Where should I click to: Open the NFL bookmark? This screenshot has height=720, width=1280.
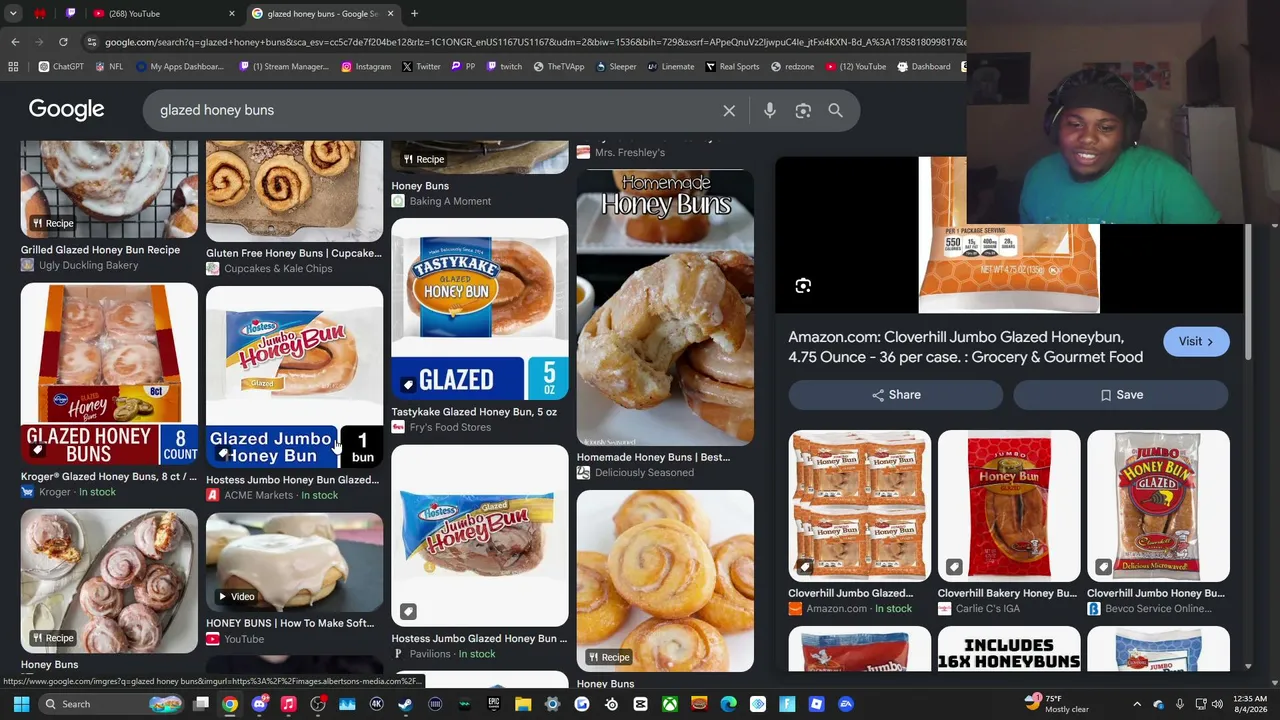click(x=109, y=67)
